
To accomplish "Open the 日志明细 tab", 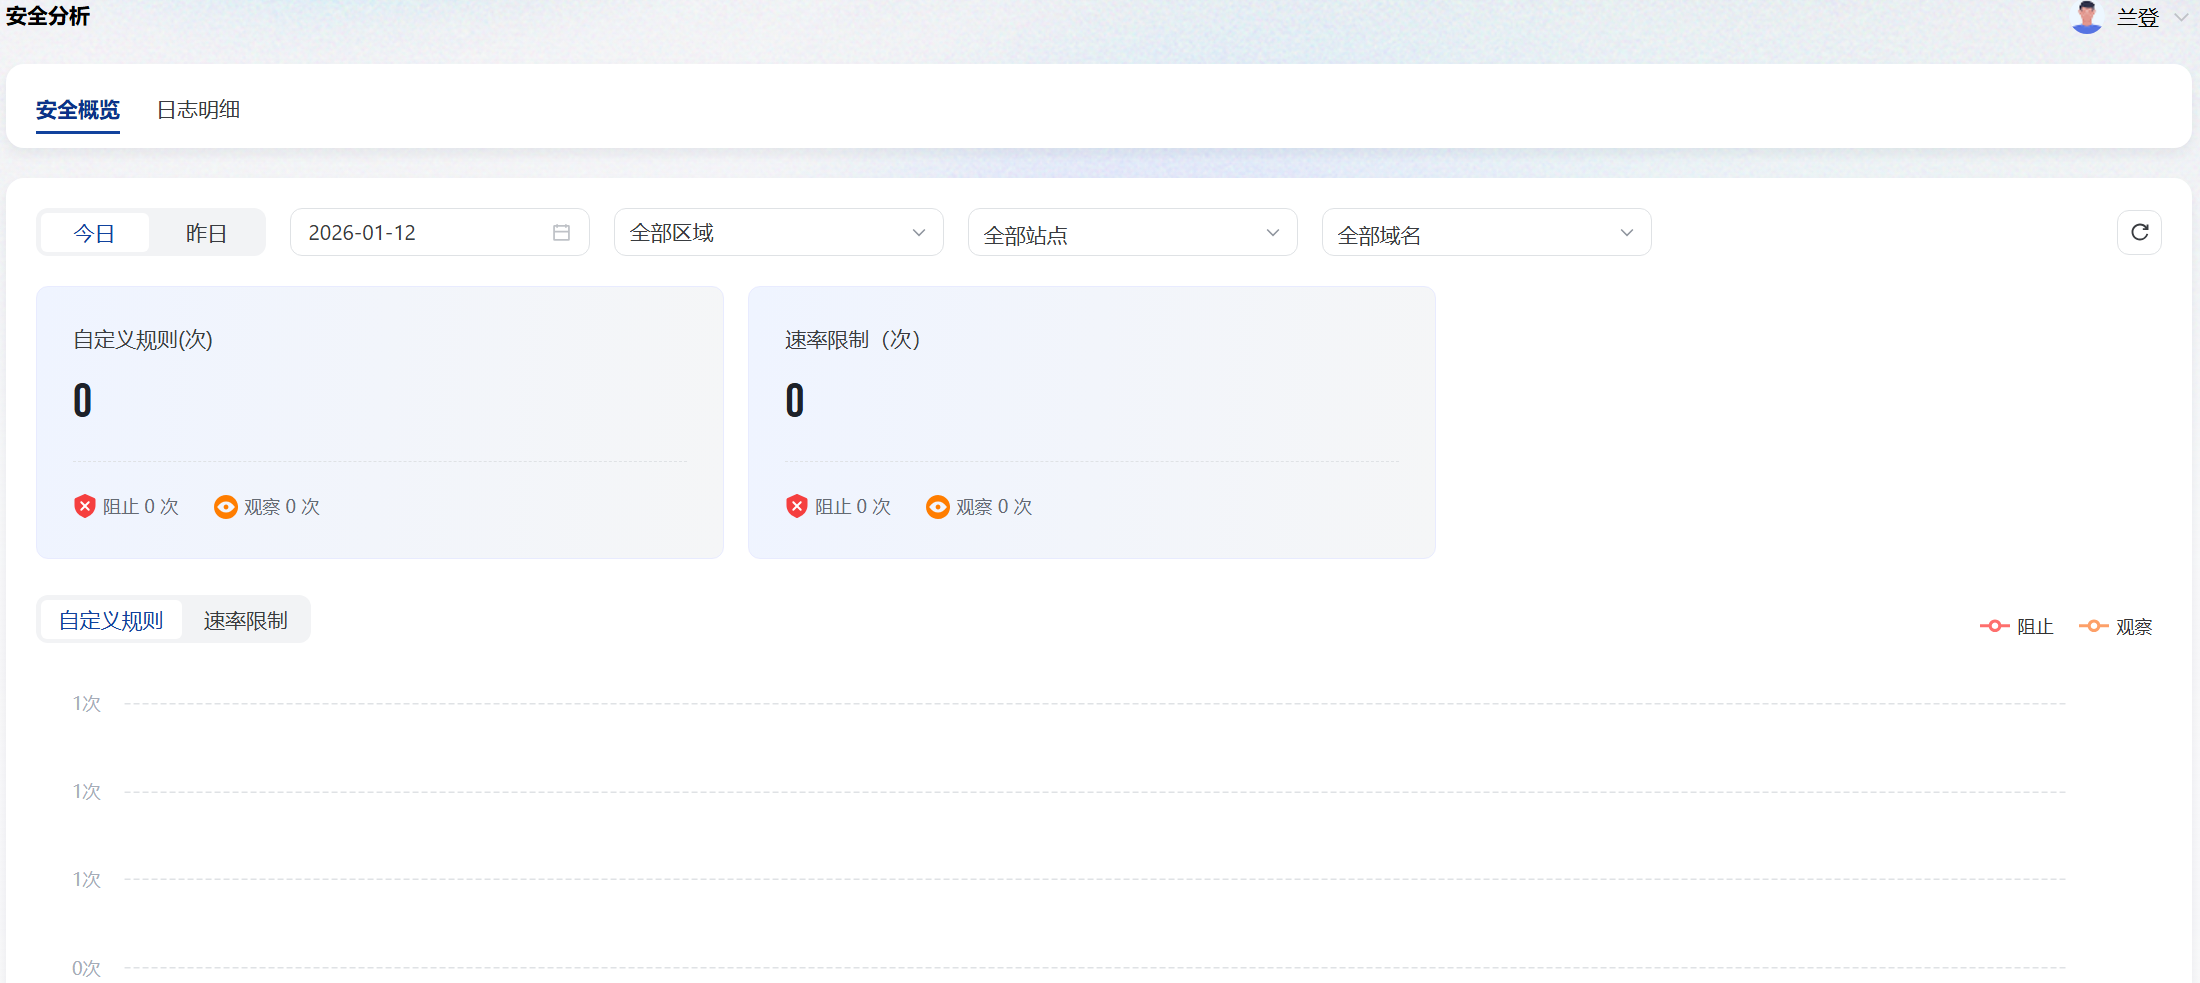I will point(198,110).
